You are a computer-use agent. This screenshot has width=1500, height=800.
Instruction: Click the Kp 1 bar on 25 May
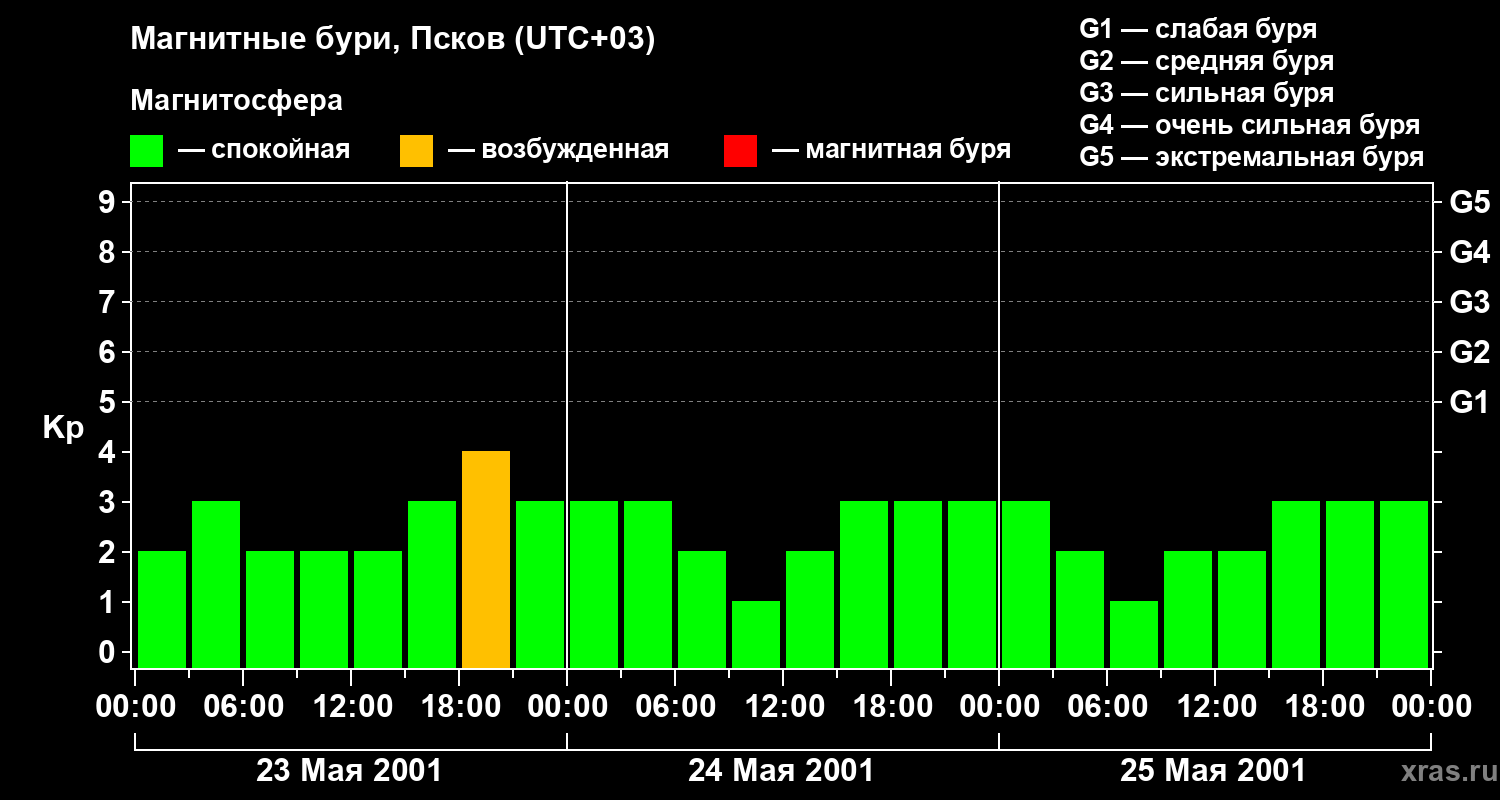pos(1134,634)
